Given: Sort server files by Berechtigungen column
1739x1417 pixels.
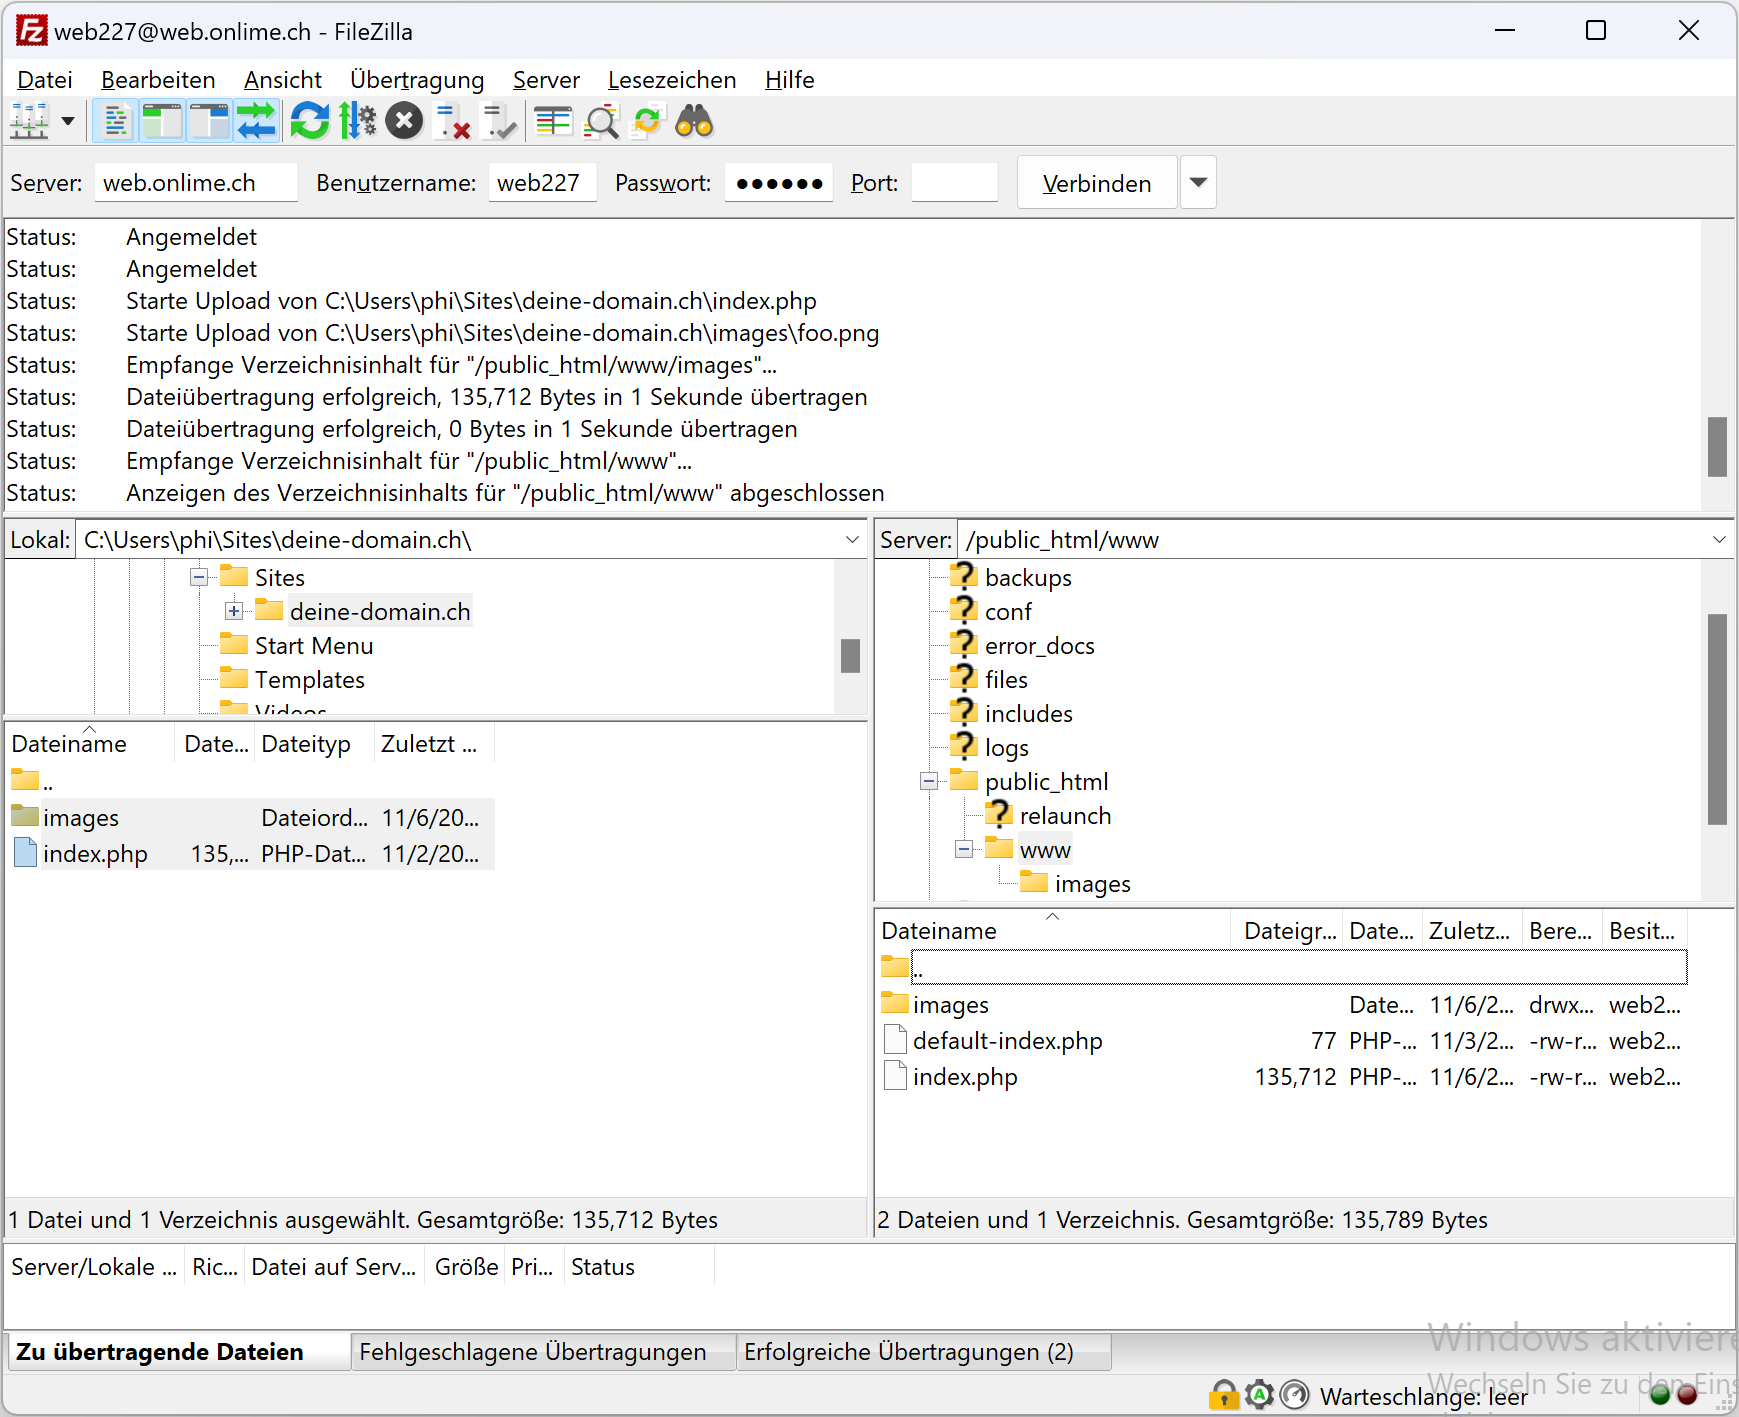Looking at the screenshot, I should click(x=1562, y=931).
